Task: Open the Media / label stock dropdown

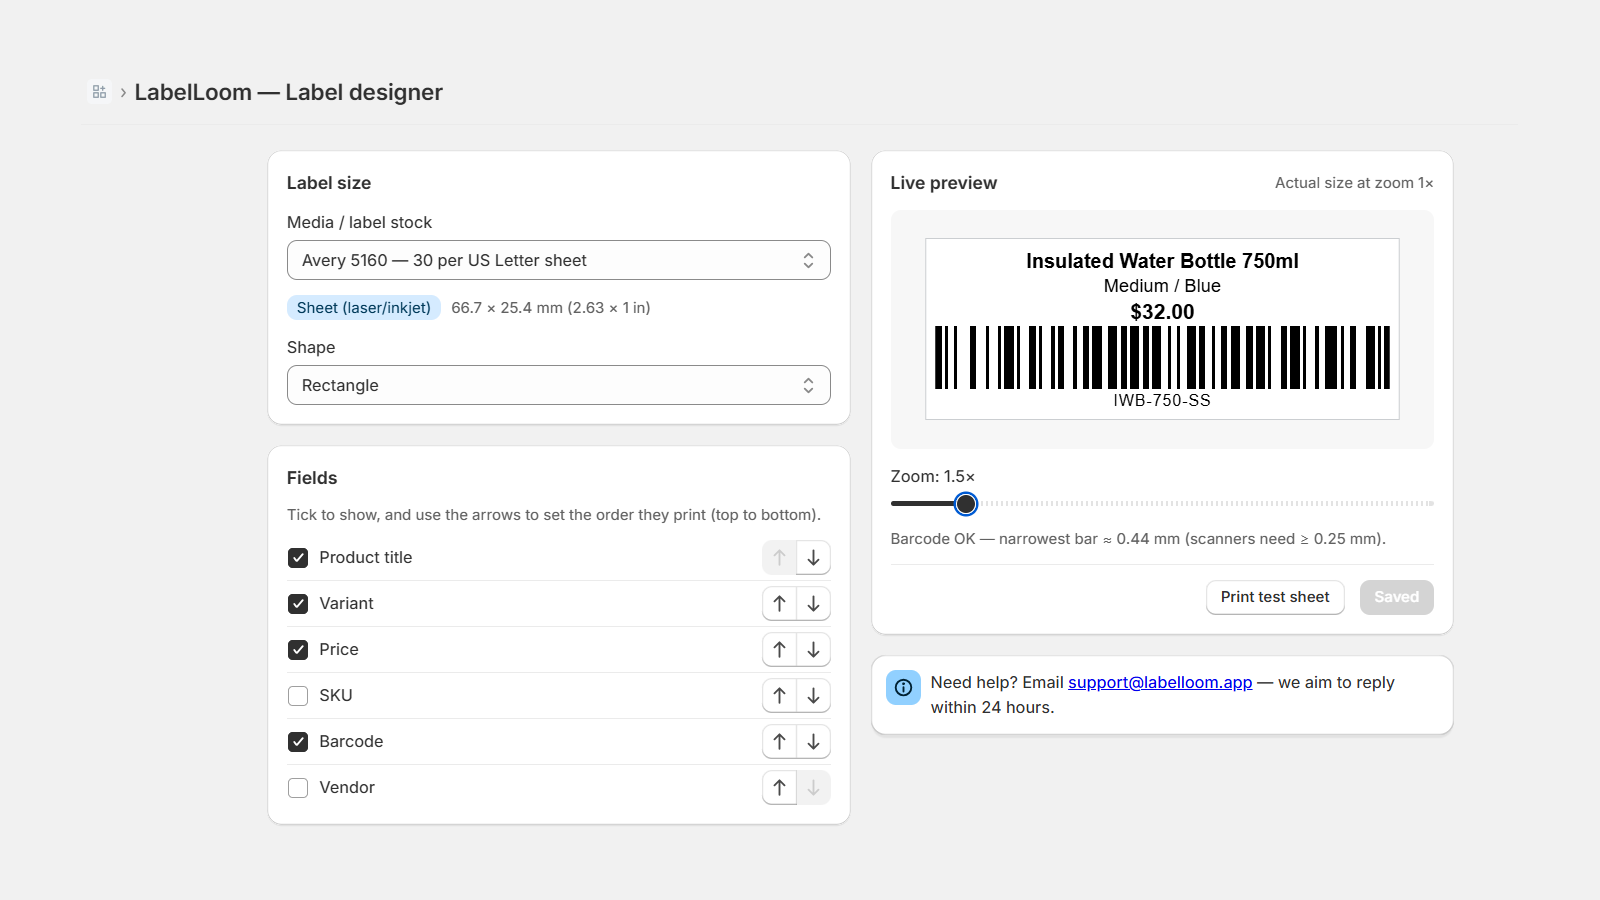Action: pos(559,260)
